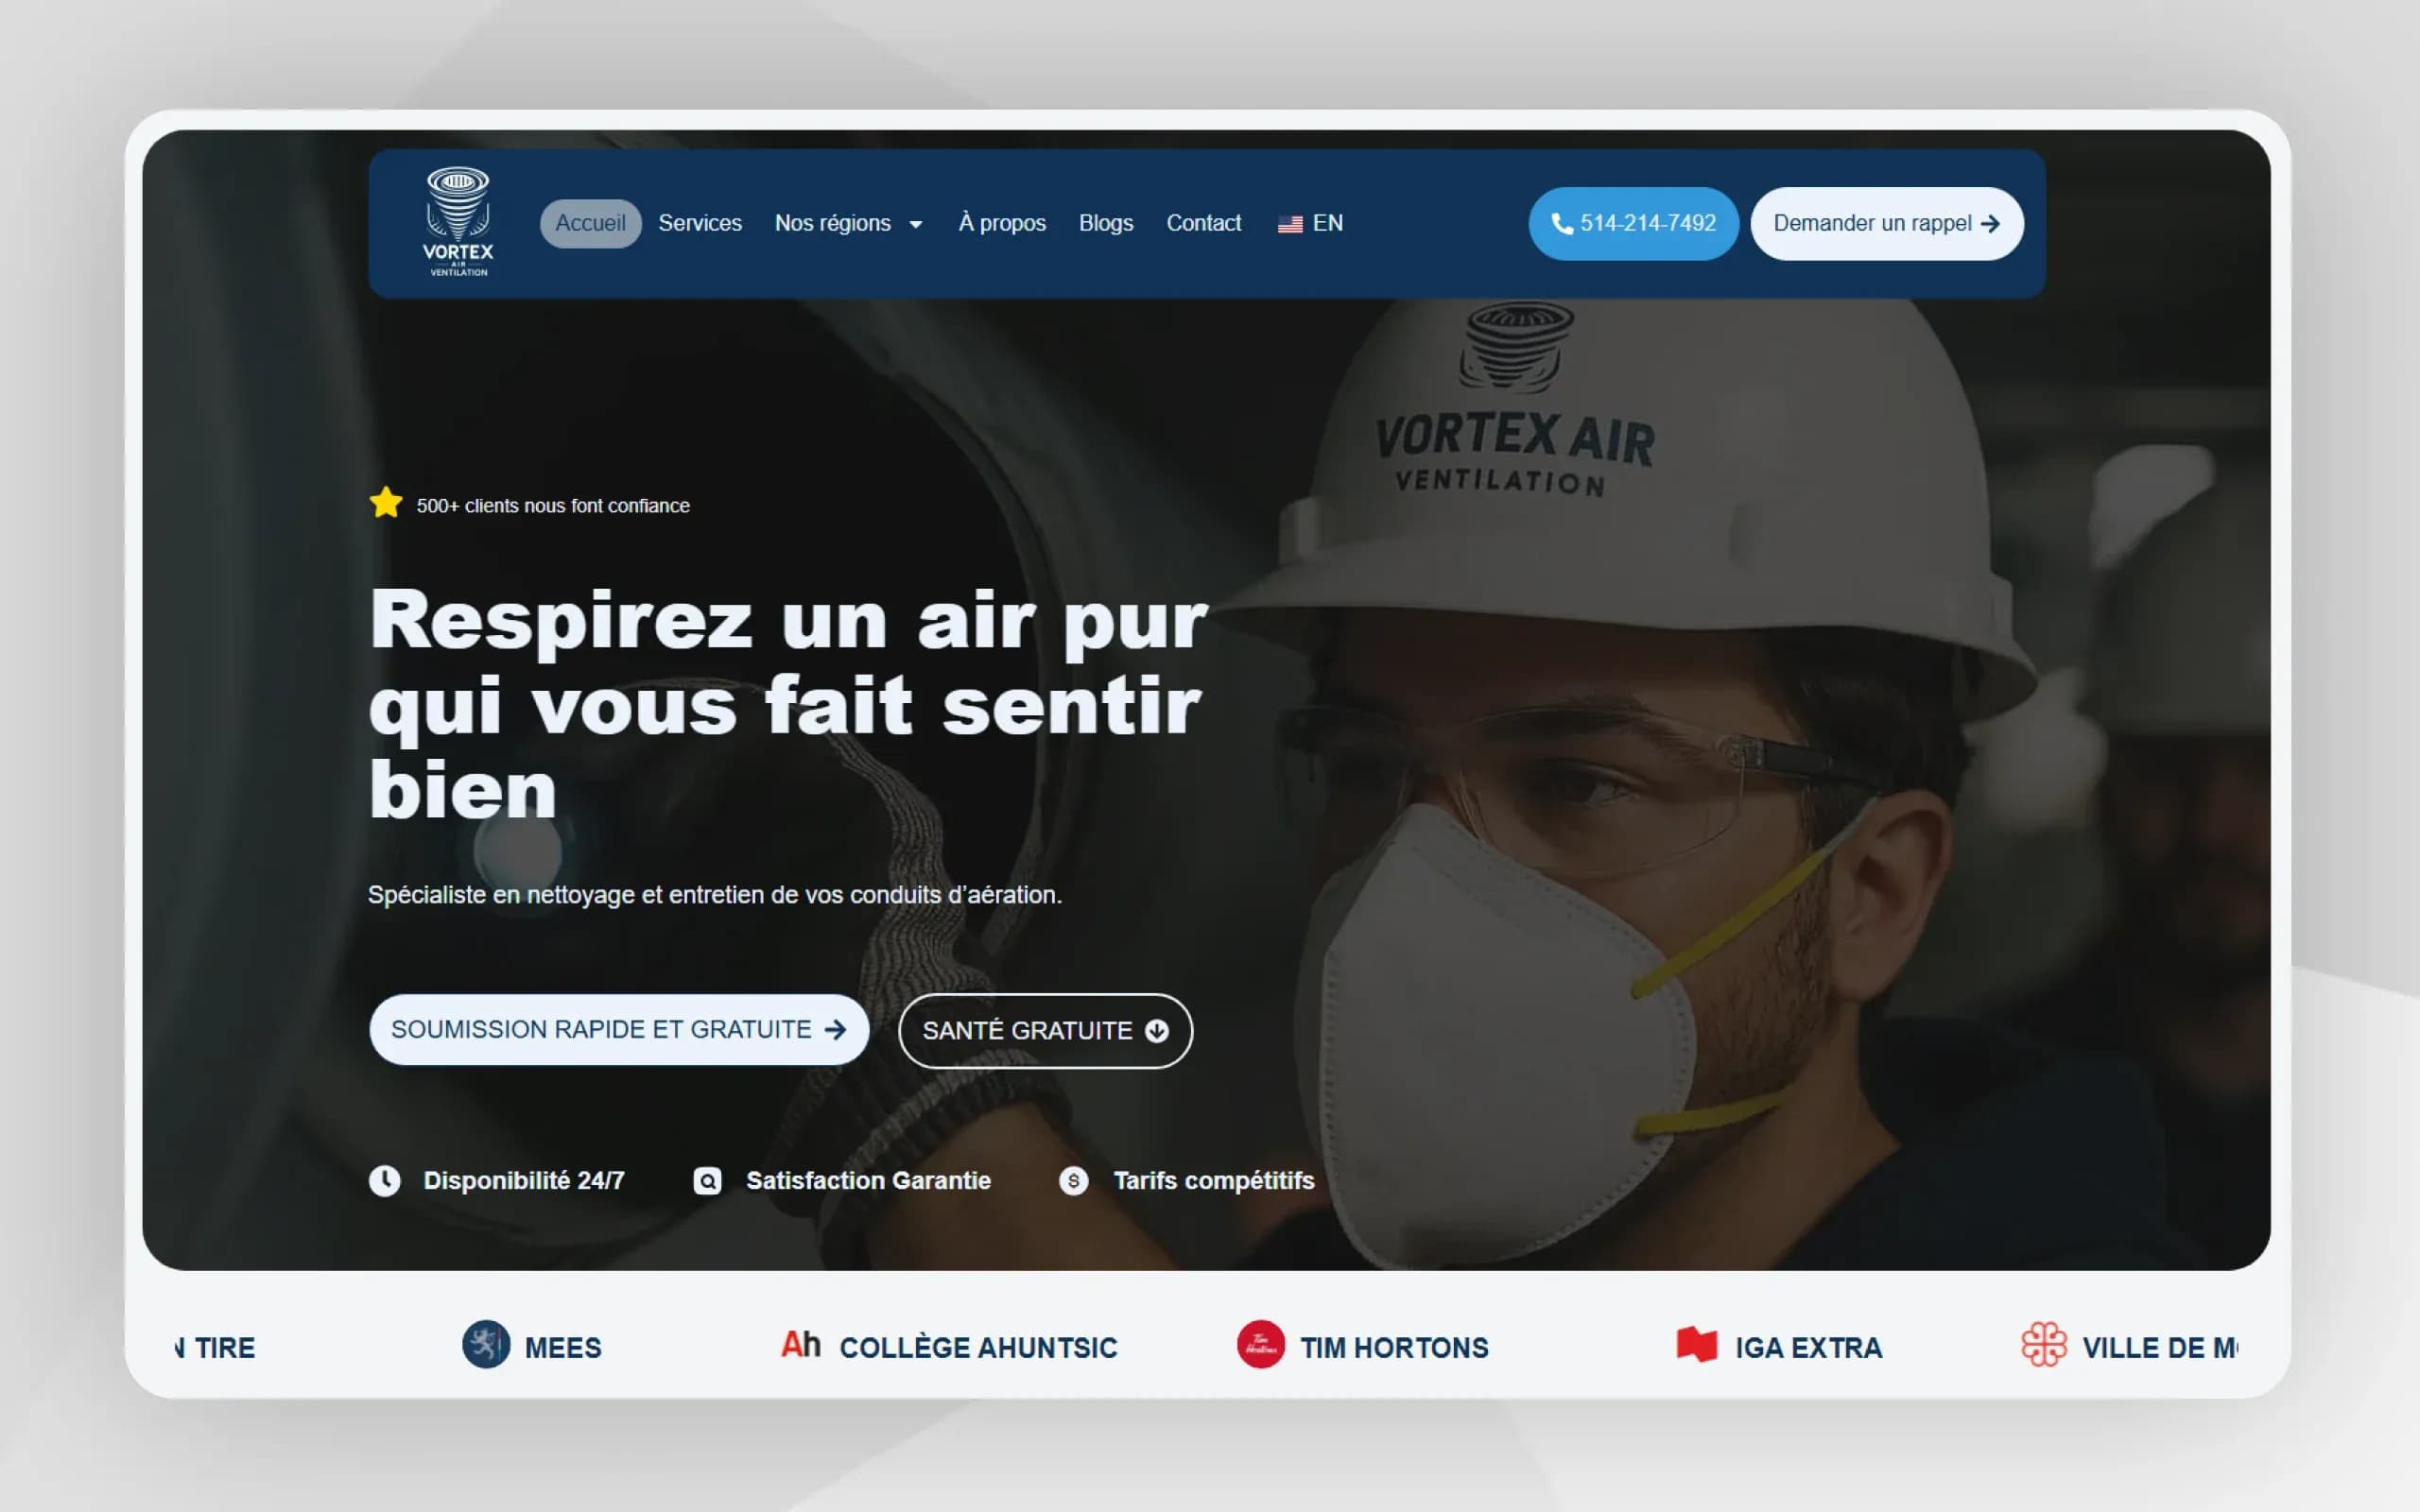This screenshot has width=2420, height=1512.
Task: Expand the Nos régions dropdown arrow
Action: 916,225
